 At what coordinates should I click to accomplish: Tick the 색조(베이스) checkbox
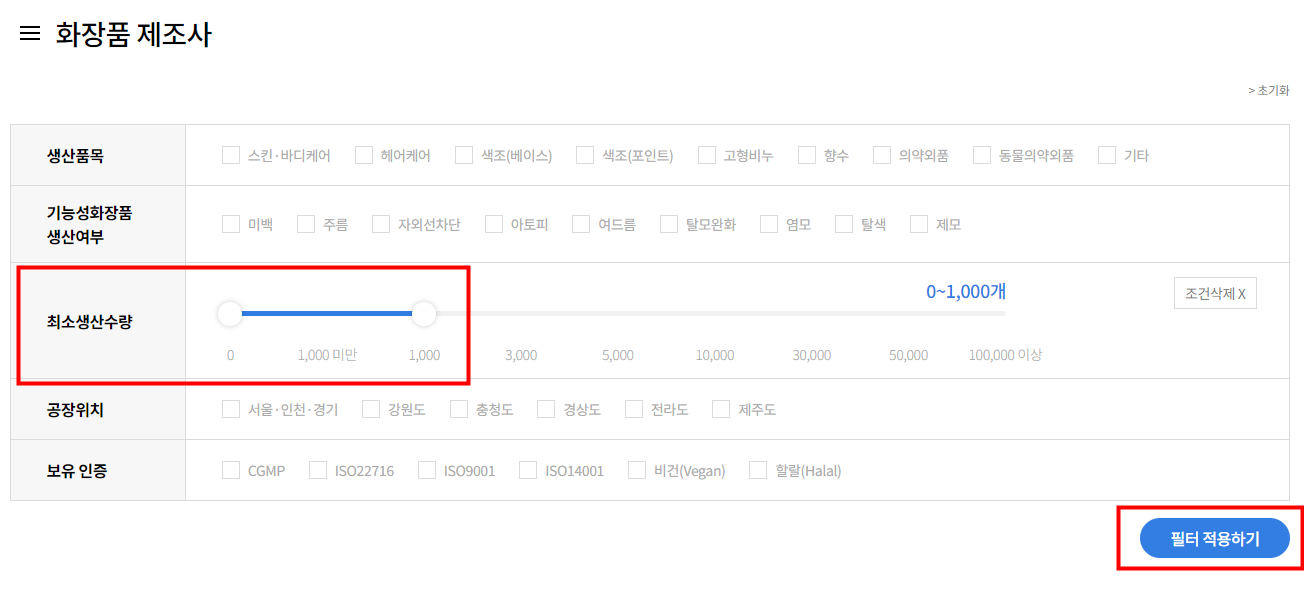click(x=464, y=155)
